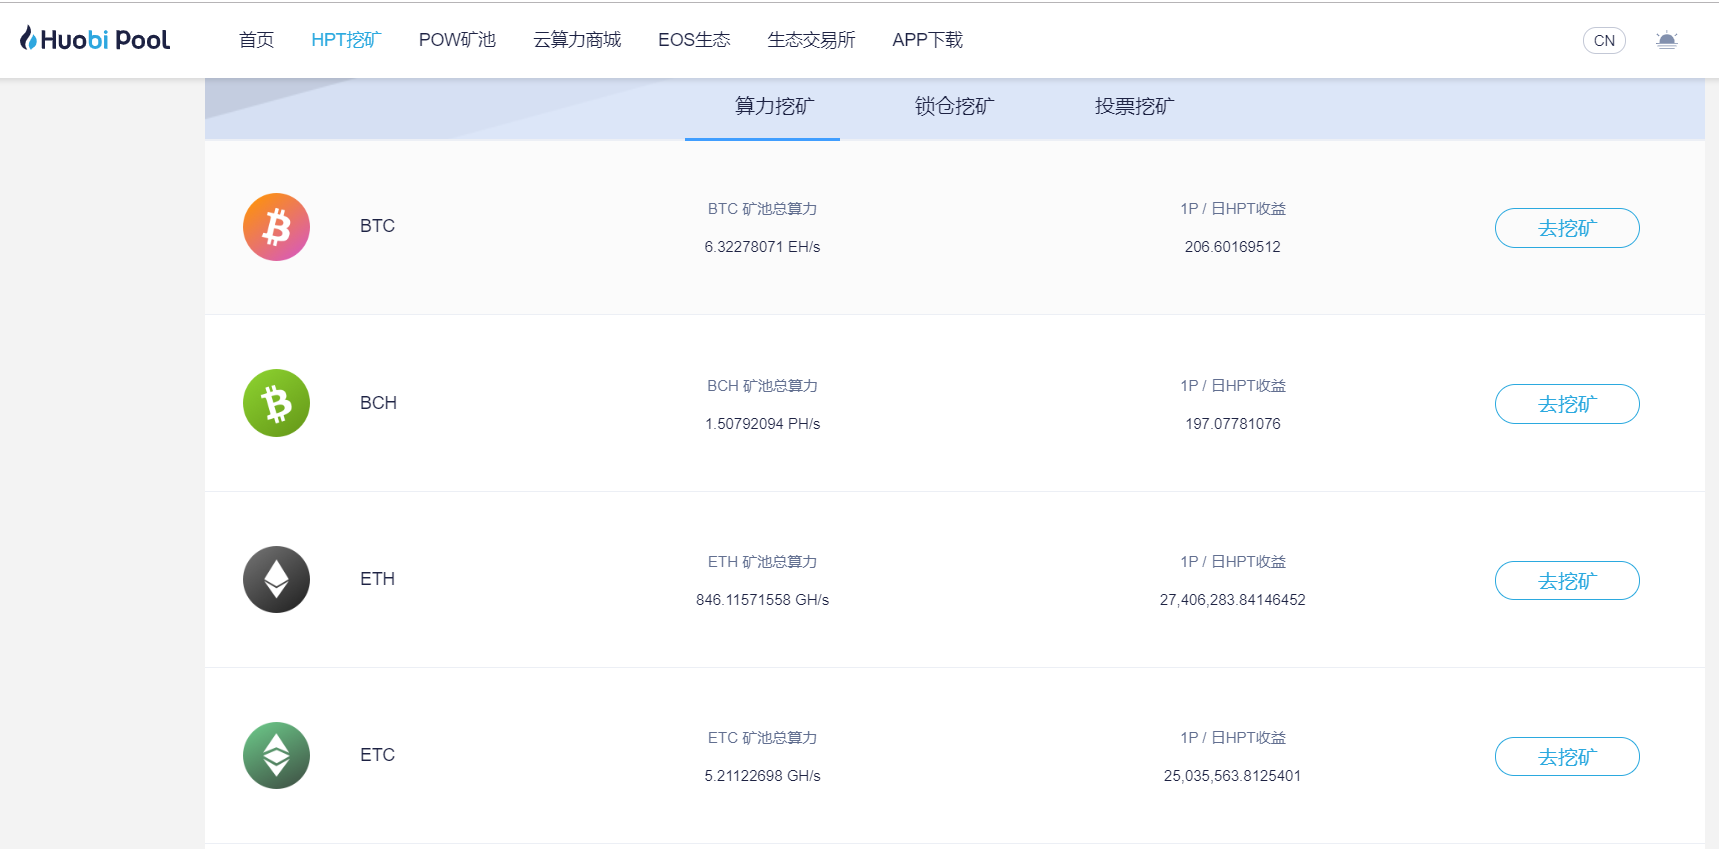Click the 1P / 日HPT收益 label in ETC row
Image resolution: width=1719 pixels, height=849 pixels.
[1232, 738]
